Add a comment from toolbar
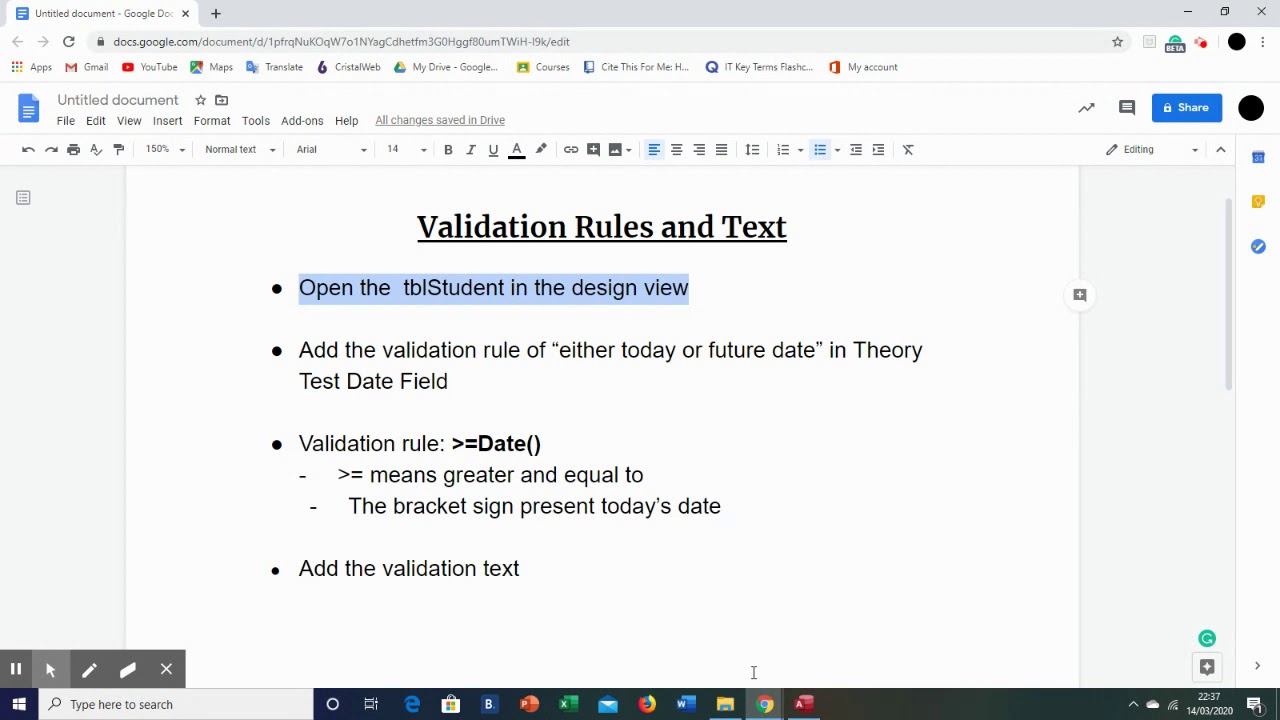This screenshot has height=720, width=1280. coord(593,150)
